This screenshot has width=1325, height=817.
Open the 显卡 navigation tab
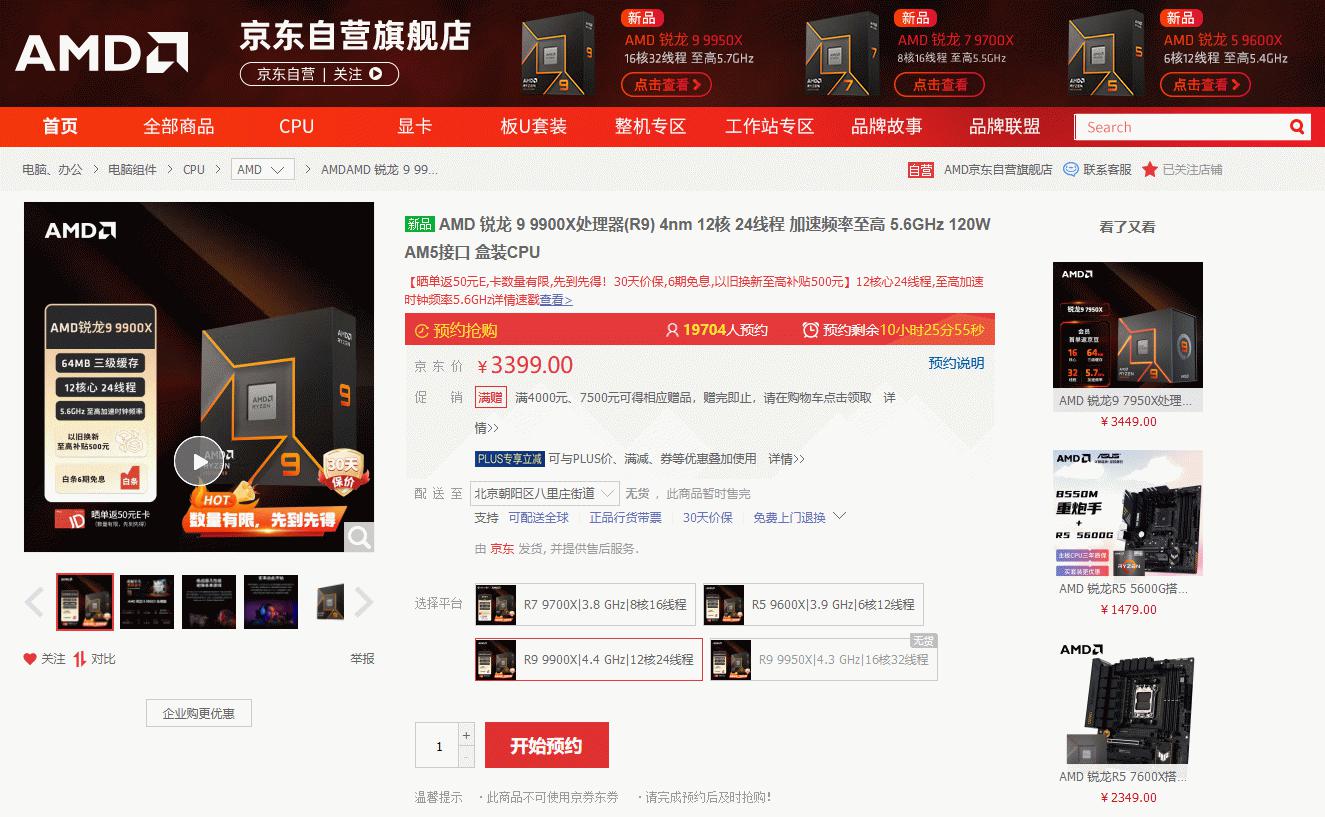415,127
